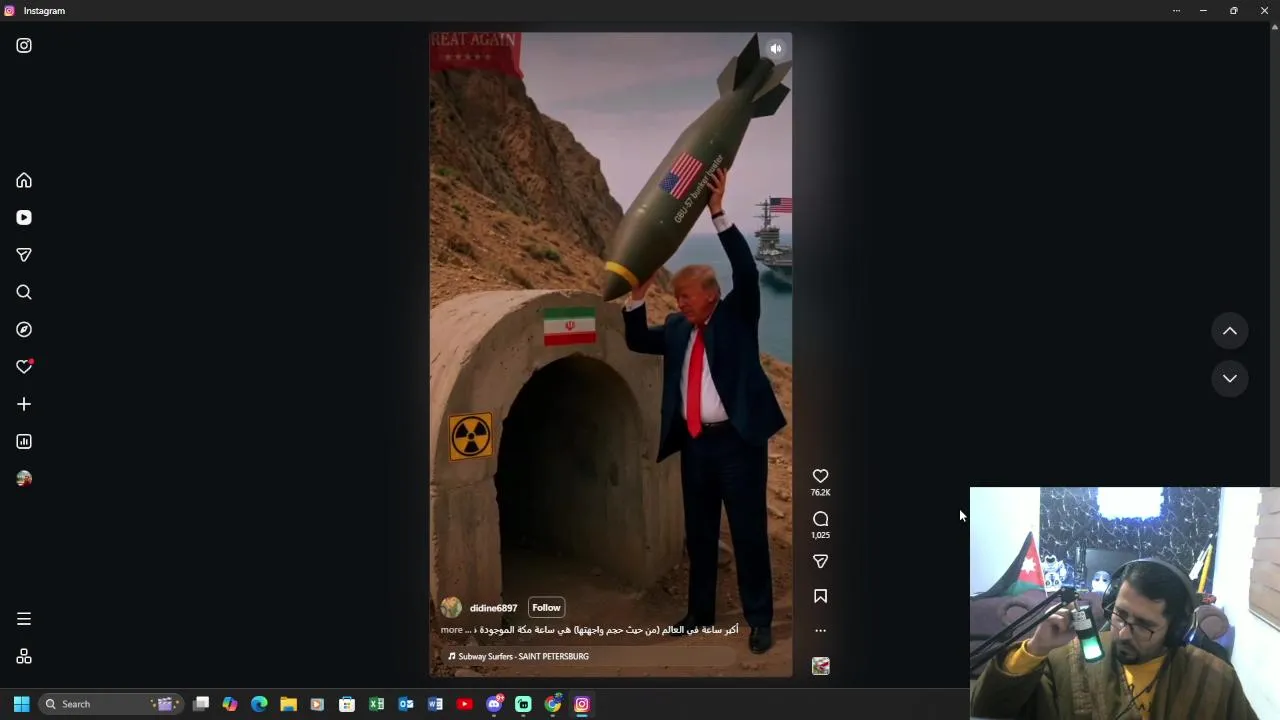Screen dimensions: 1280x720
Task: Open Microsoft Store from taskbar
Action: [x=347, y=704]
